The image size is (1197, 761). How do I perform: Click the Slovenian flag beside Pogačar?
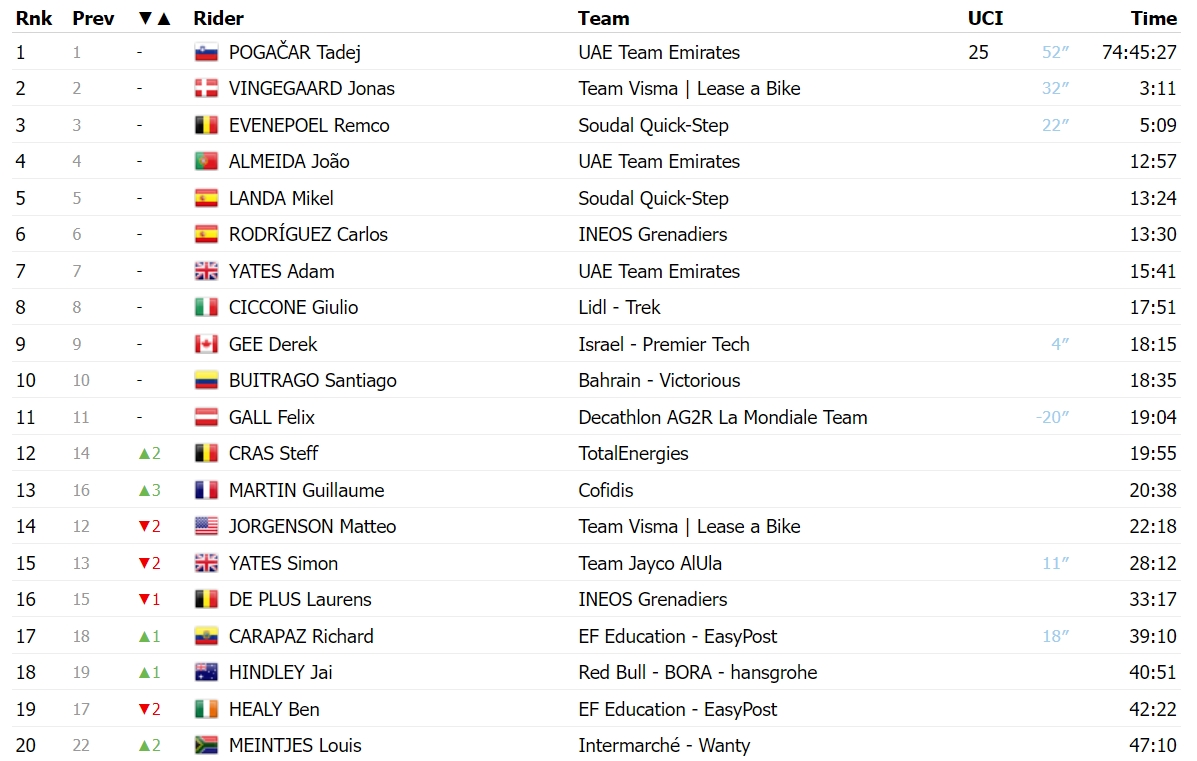click(206, 53)
